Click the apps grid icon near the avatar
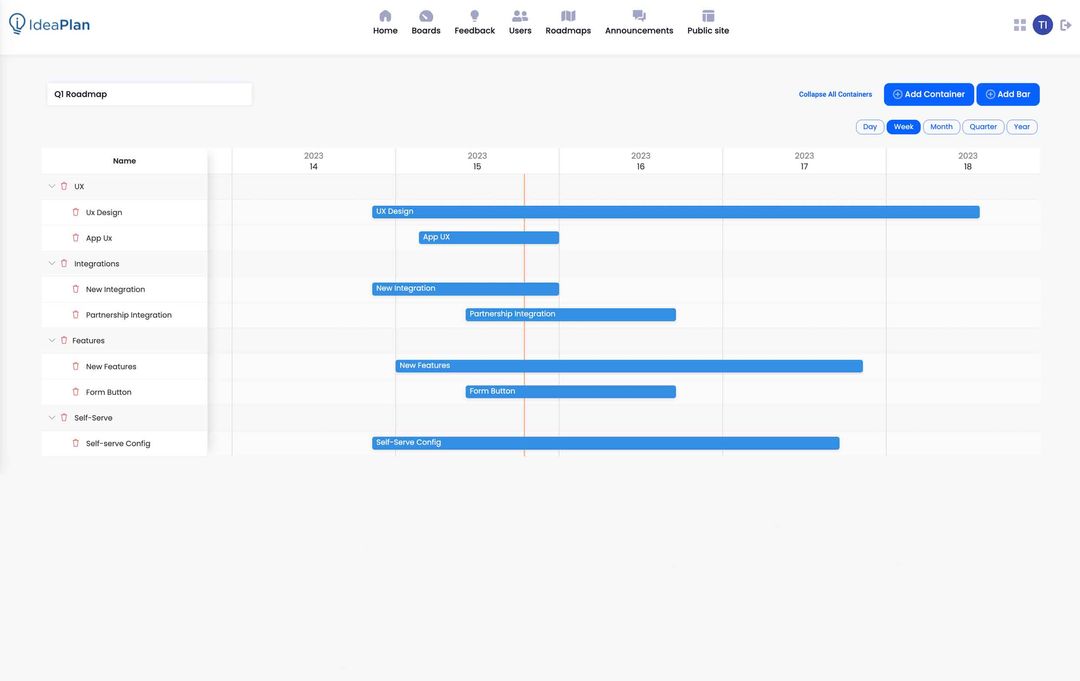 coord(1015,21)
